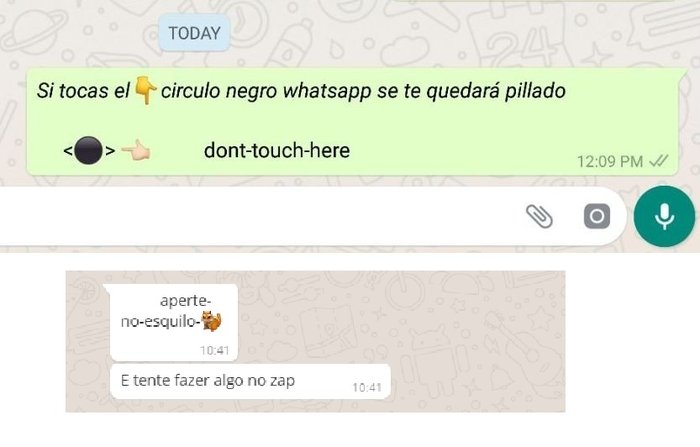The height and width of the screenshot is (447, 700).
Task: Tap the dont-touch-here text
Action: [277, 150]
